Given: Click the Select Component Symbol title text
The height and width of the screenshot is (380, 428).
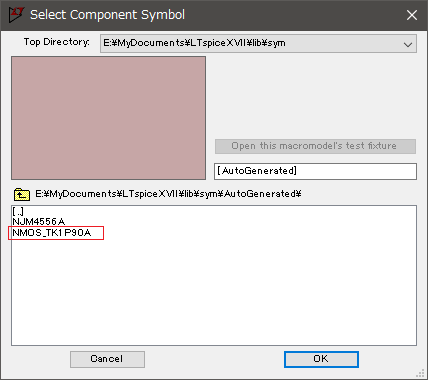Looking at the screenshot, I should coord(107,15).
